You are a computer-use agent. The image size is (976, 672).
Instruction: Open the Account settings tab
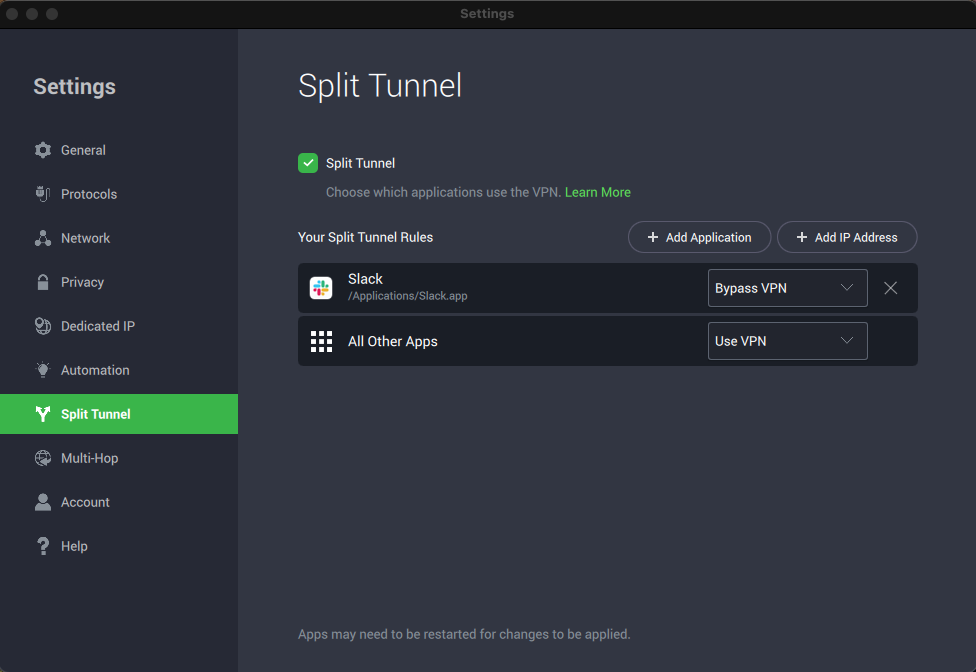[85, 502]
